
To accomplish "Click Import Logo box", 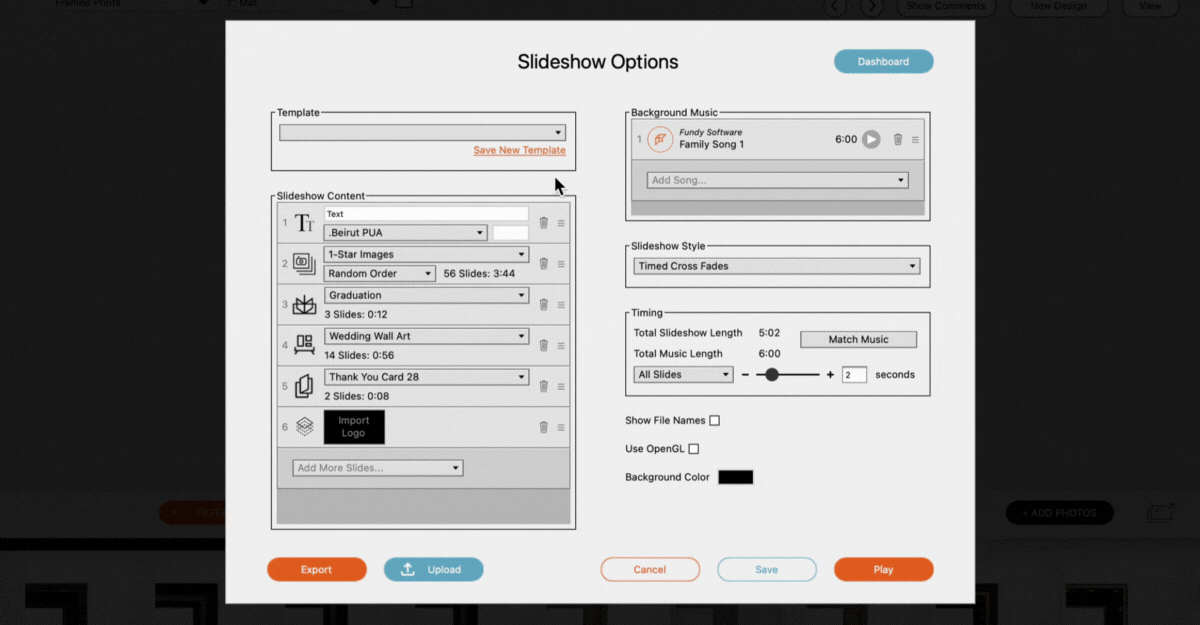I will (354, 427).
